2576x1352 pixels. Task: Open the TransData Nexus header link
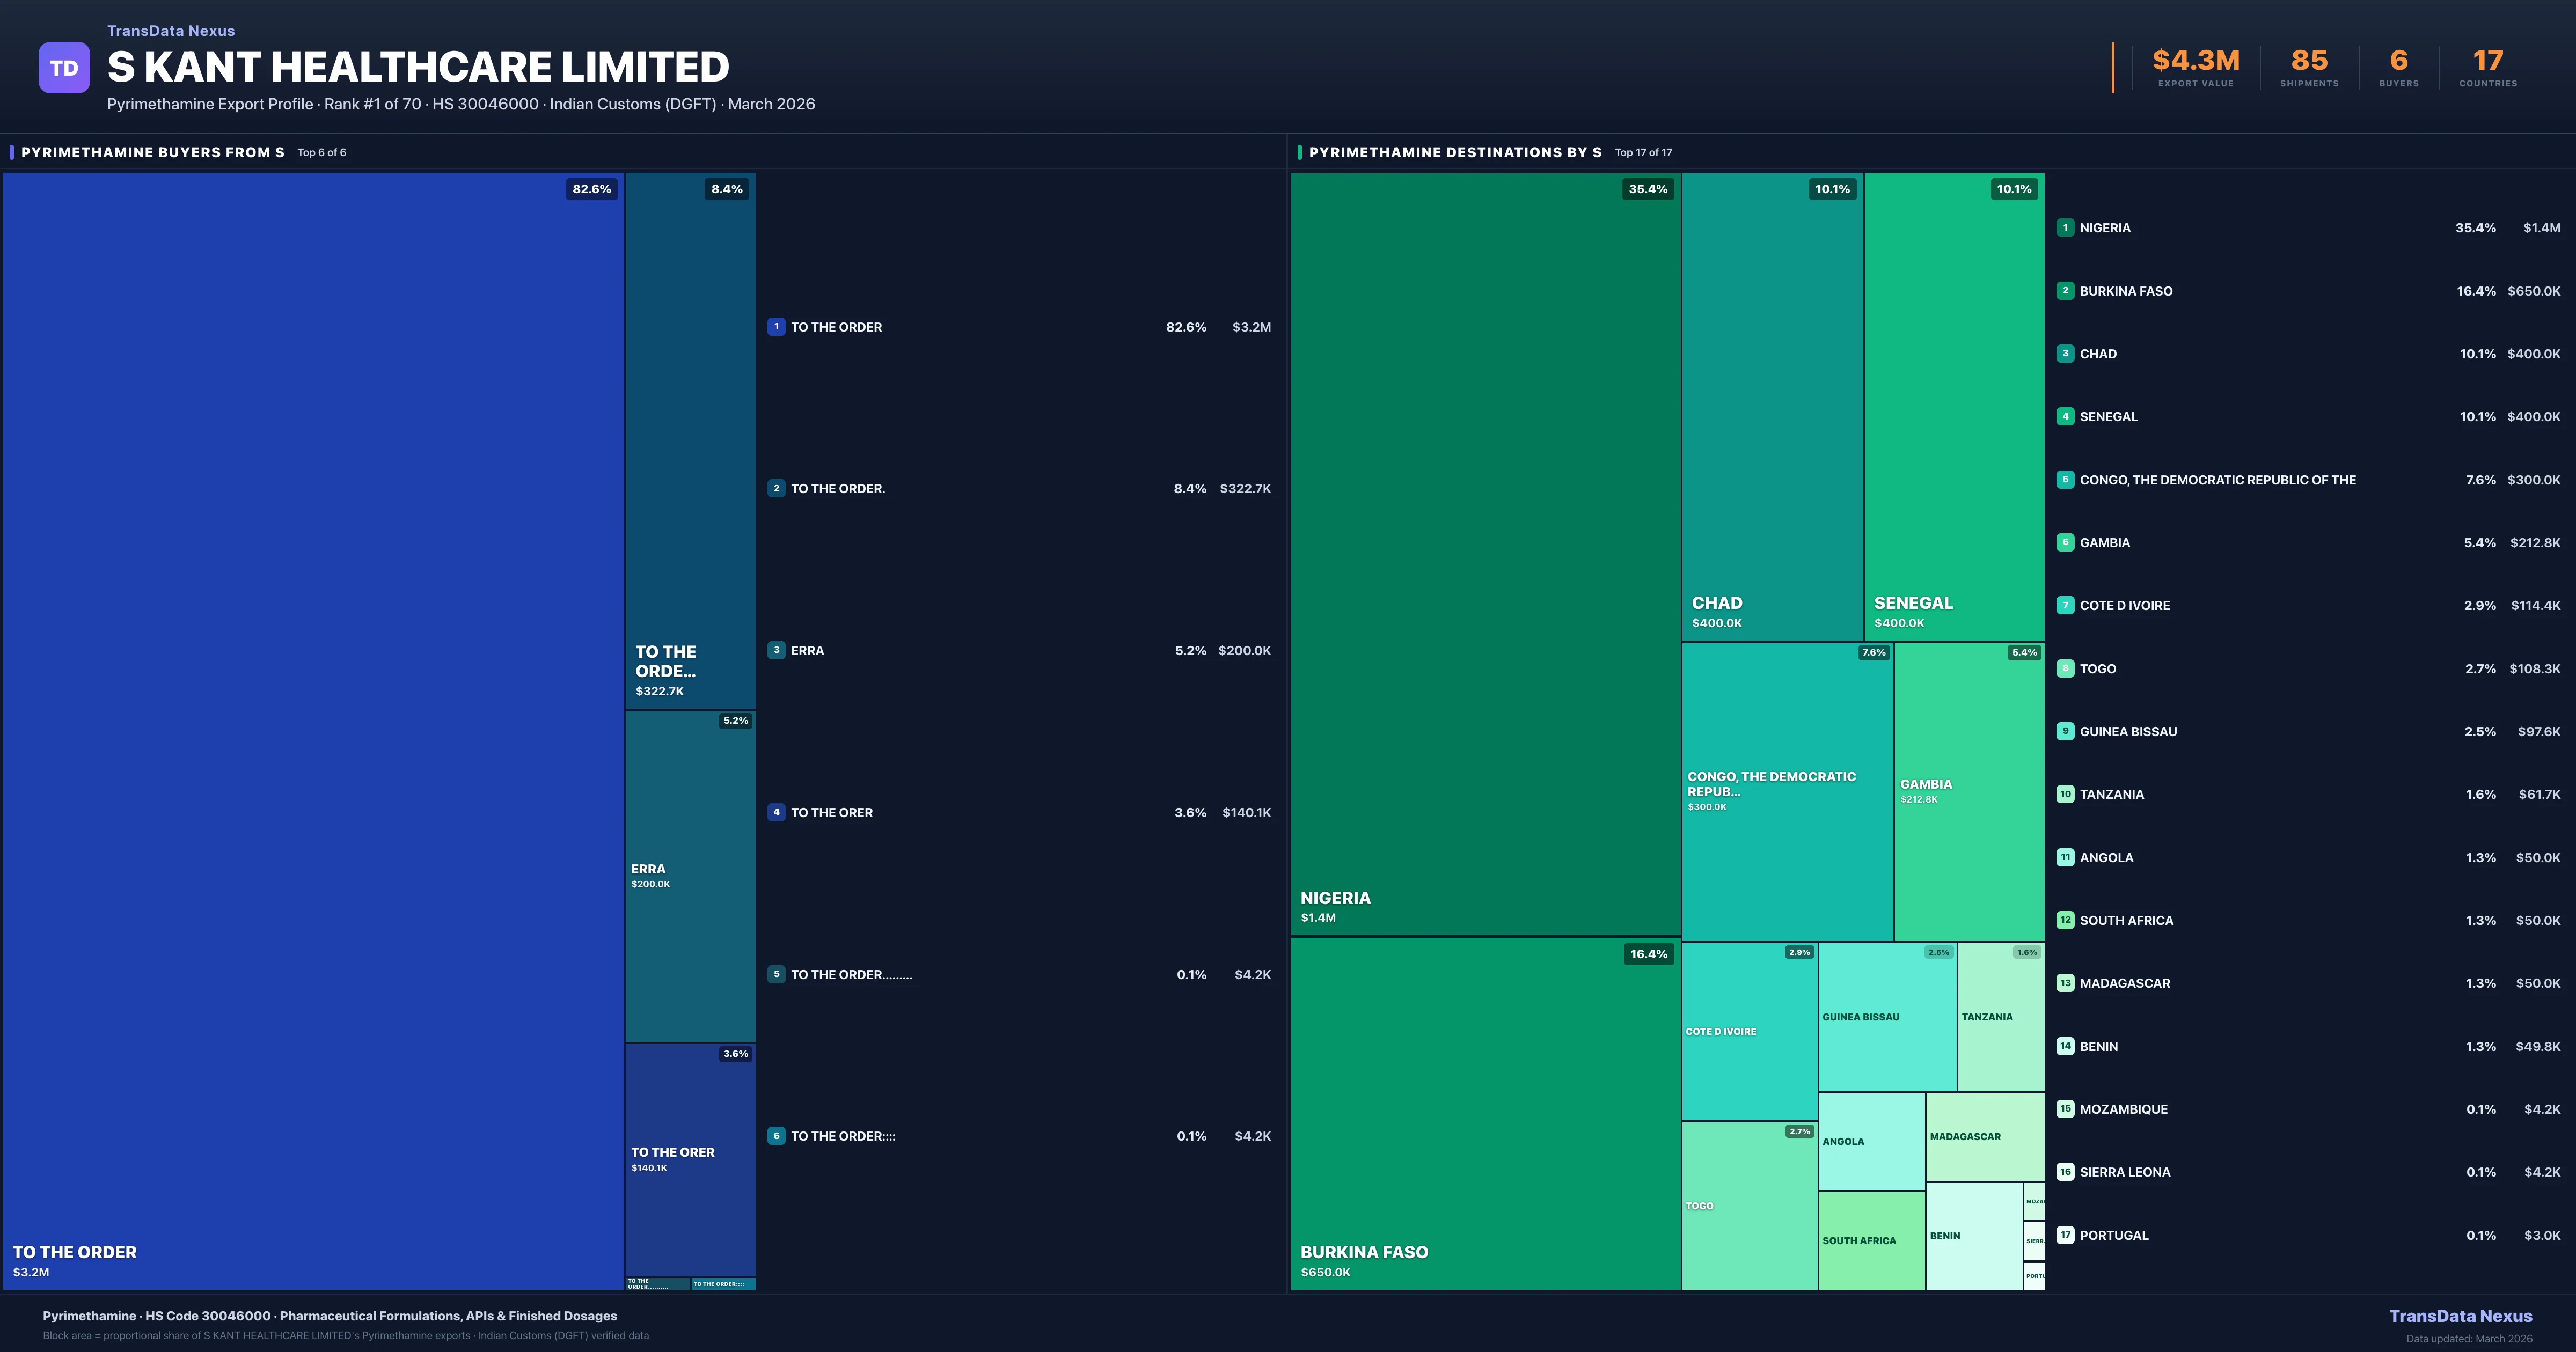171,31
